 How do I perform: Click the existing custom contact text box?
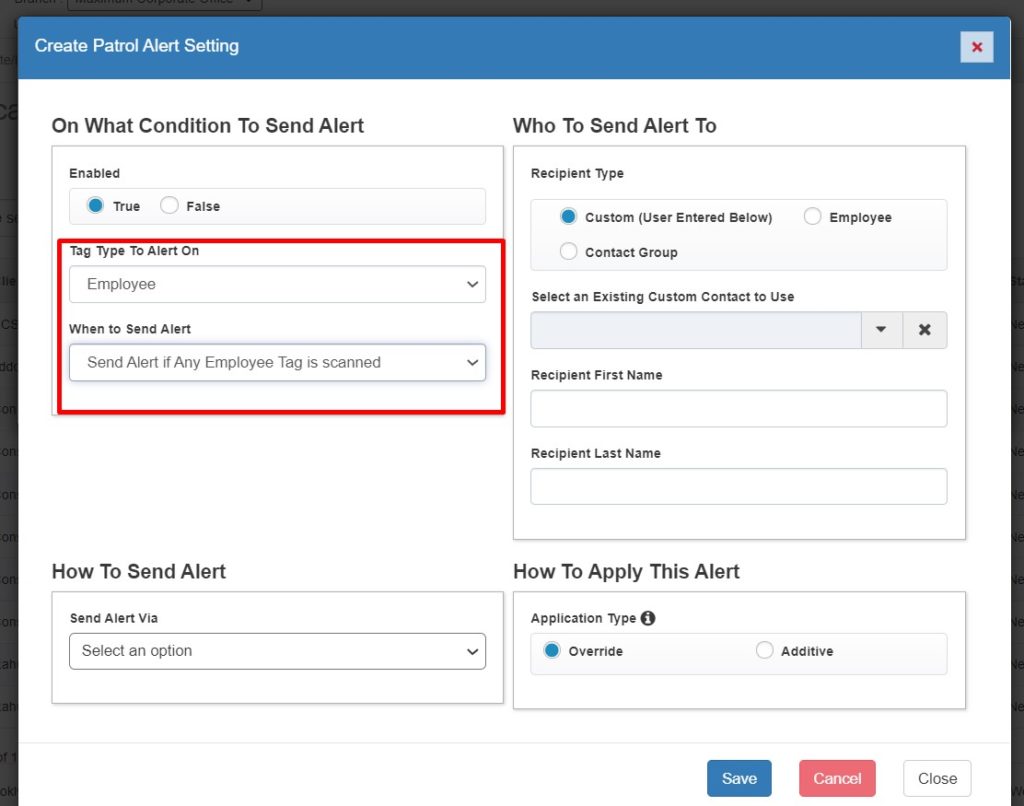pos(695,330)
